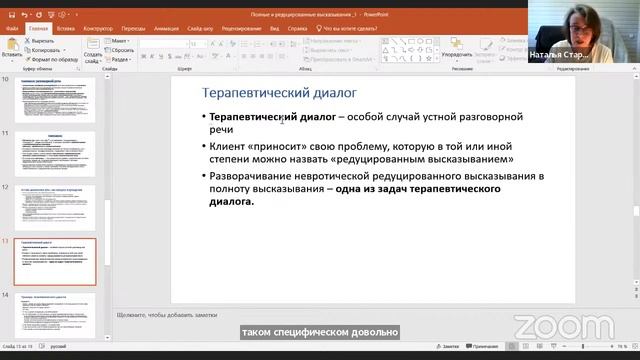Toggle bold formatting Ж

pos(144,56)
